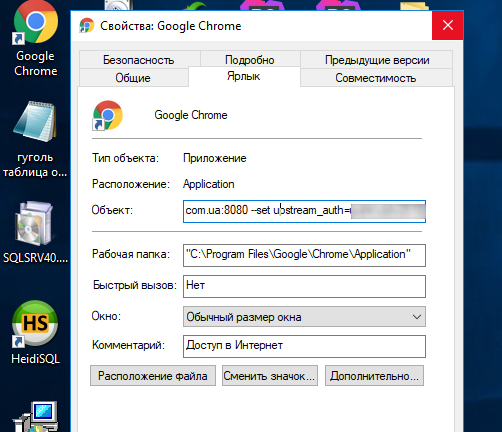Click the Объект label
The image size is (502, 432).
[x=112, y=210]
